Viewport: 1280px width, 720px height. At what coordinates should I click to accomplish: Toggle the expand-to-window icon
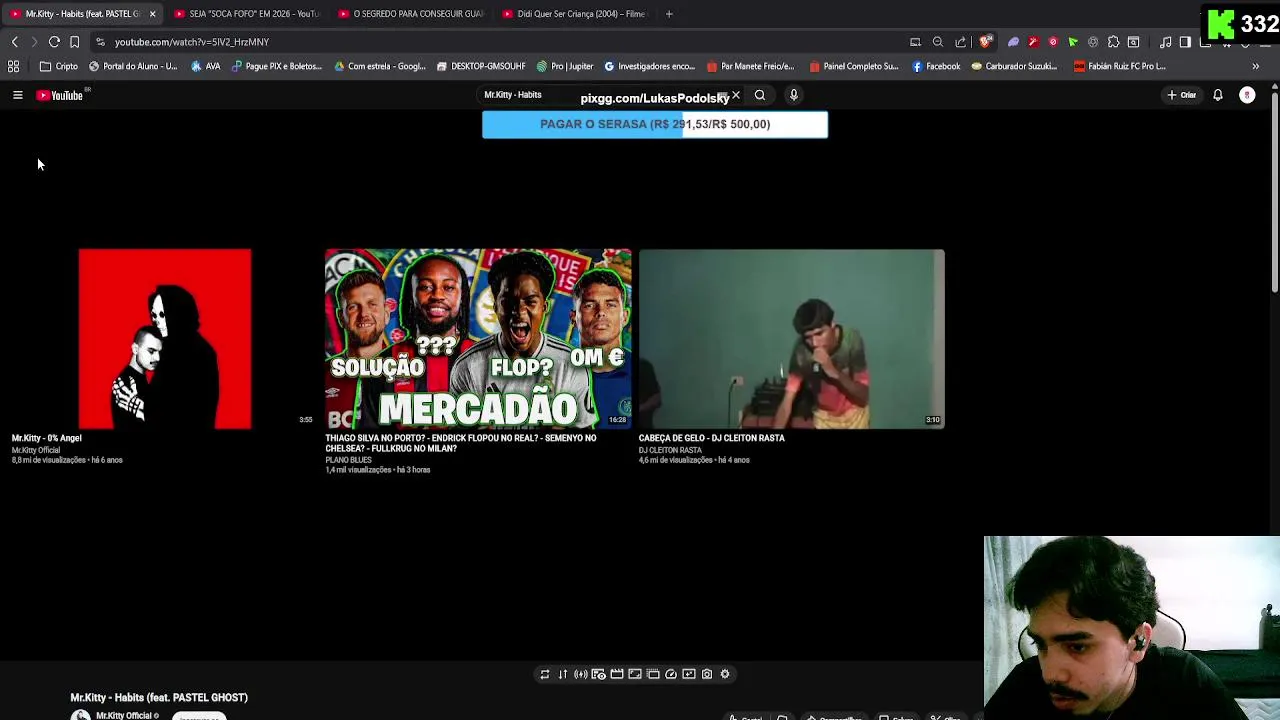tap(635, 674)
